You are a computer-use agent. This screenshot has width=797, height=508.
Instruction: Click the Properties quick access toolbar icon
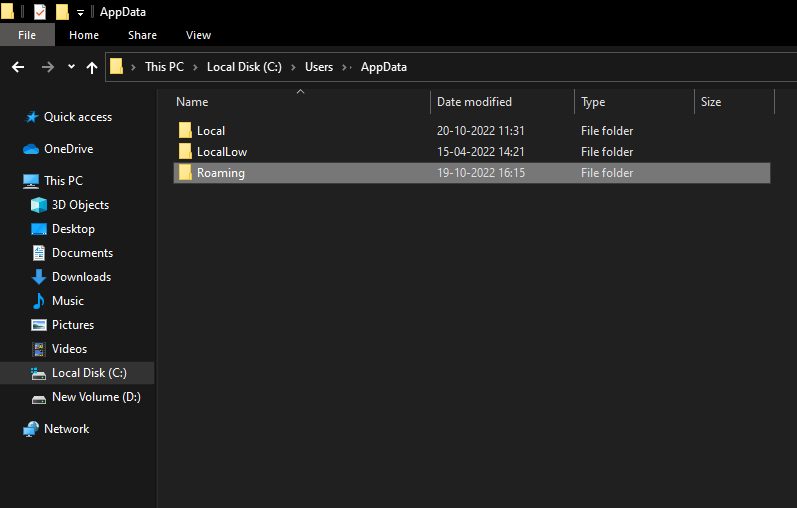[x=40, y=12]
